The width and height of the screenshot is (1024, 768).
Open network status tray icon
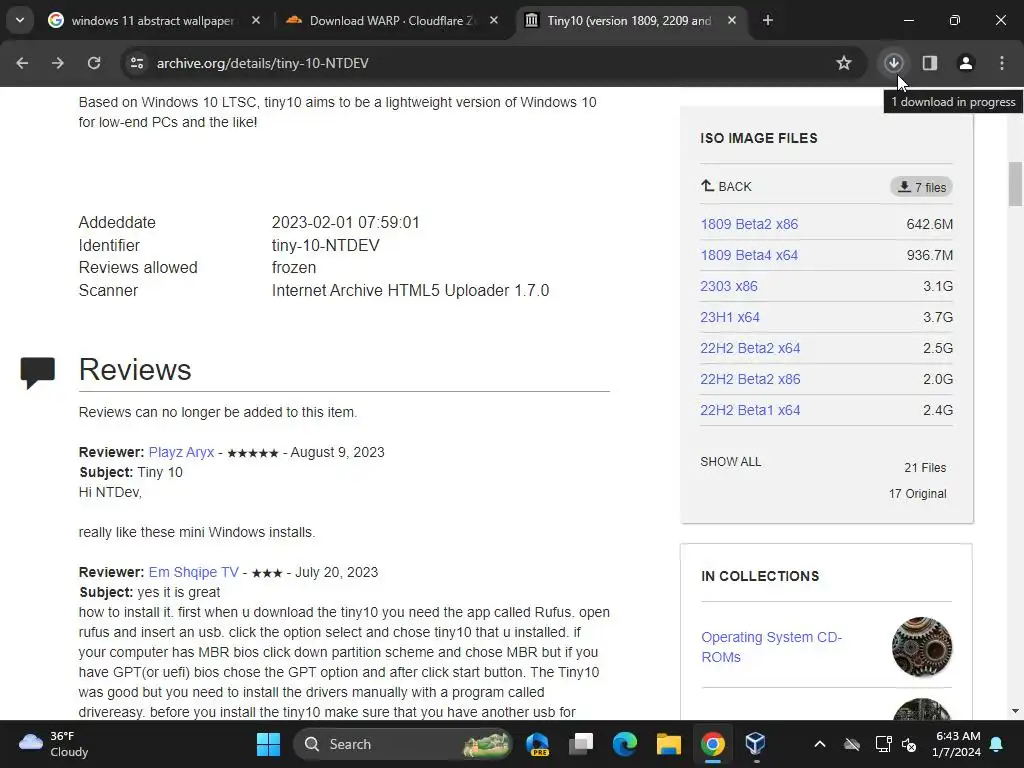click(884, 744)
